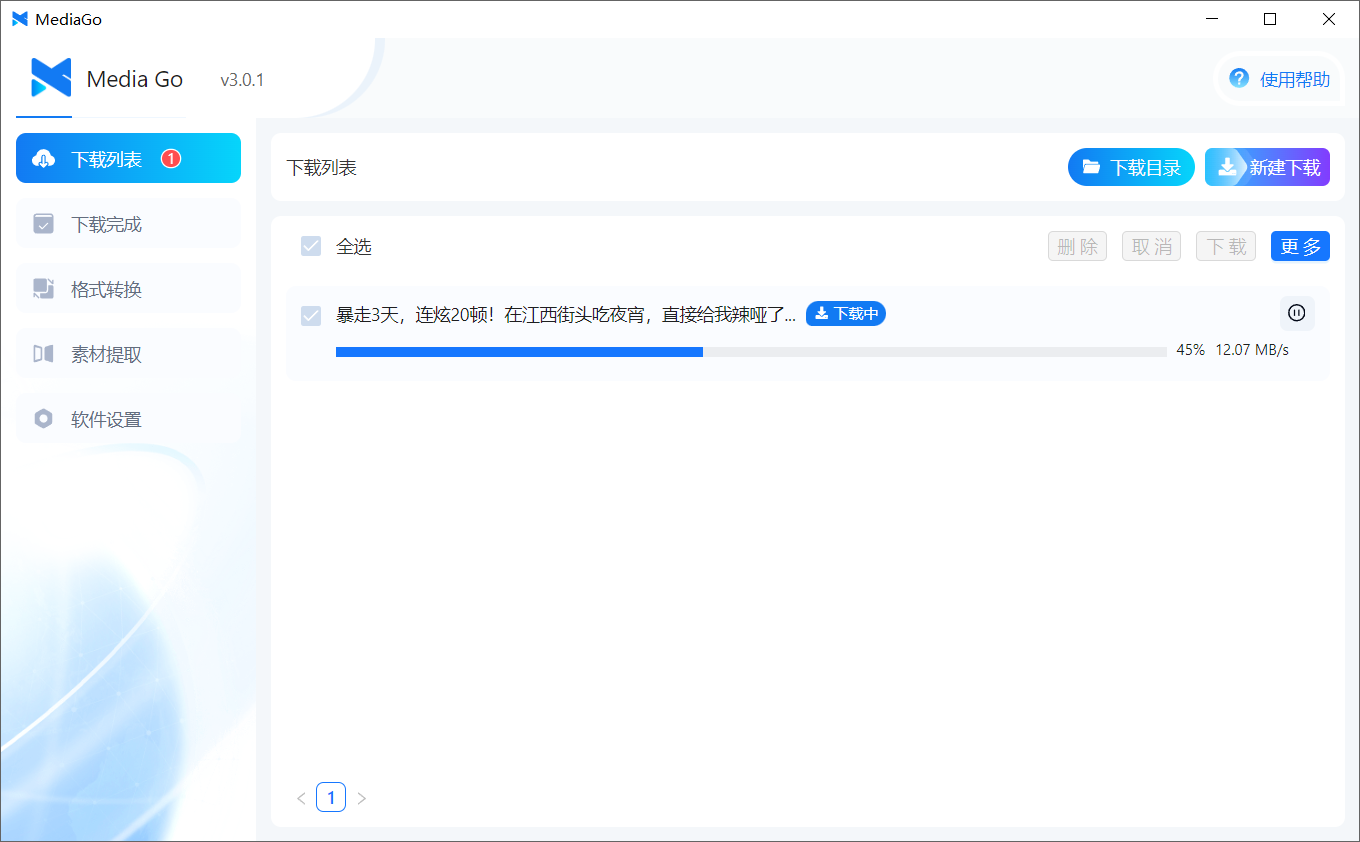Click the 下载中 status tag

click(846, 314)
